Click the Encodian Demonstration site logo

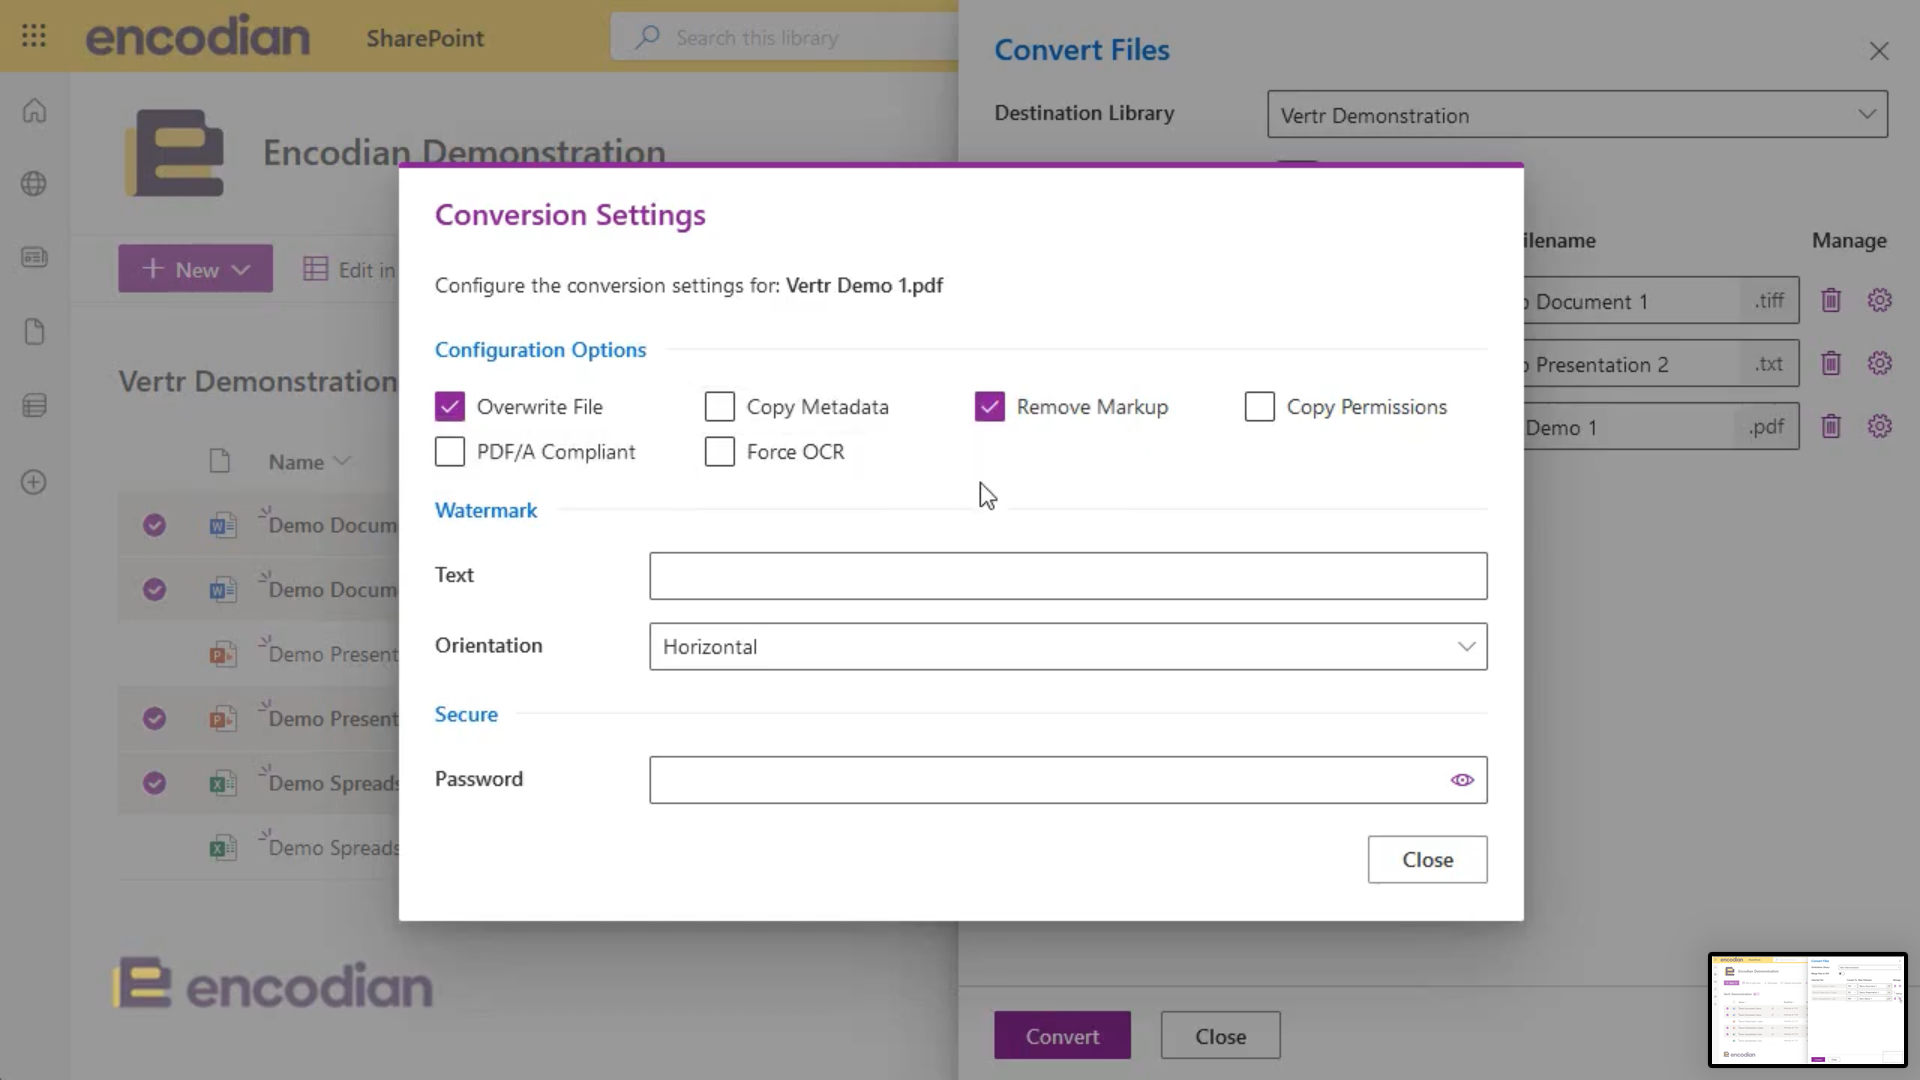175,153
